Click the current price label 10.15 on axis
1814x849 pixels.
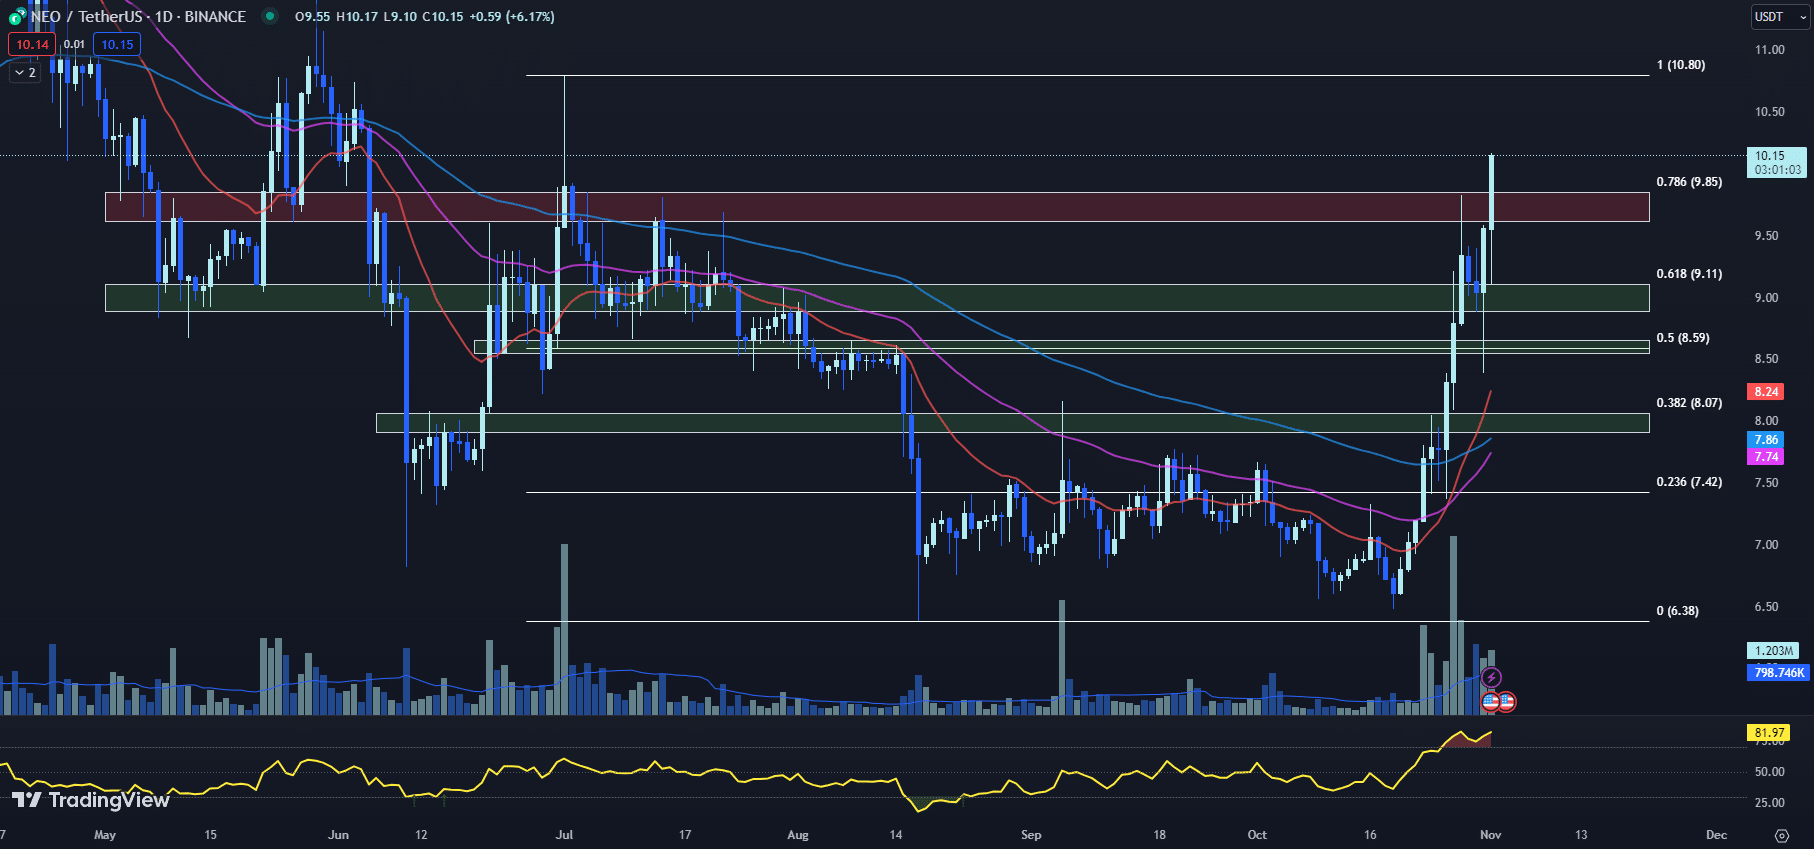pos(1777,162)
